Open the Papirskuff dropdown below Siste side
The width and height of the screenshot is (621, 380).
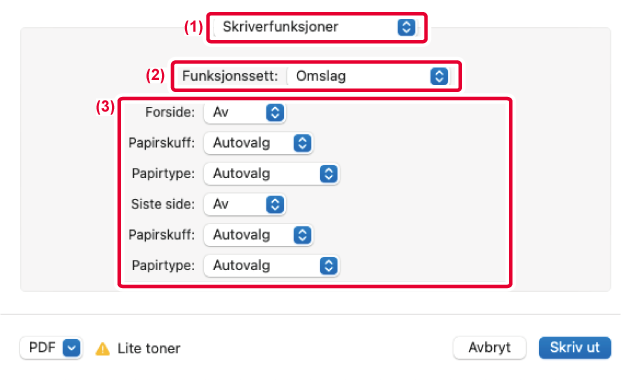(x=258, y=235)
